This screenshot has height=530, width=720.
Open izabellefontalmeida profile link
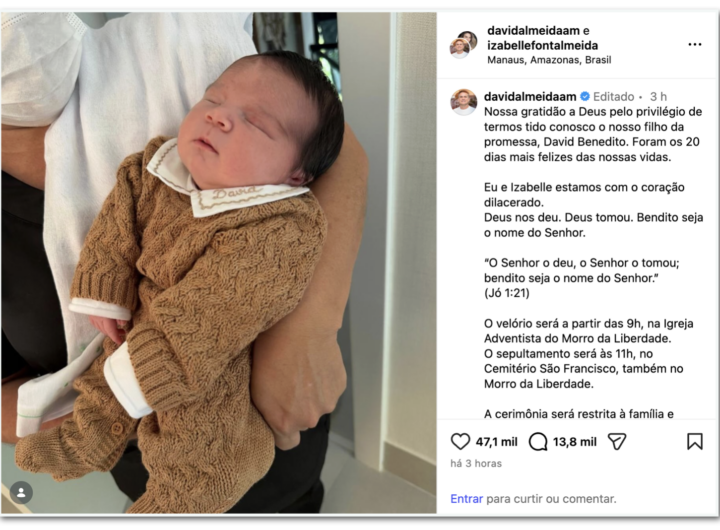tap(542, 45)
